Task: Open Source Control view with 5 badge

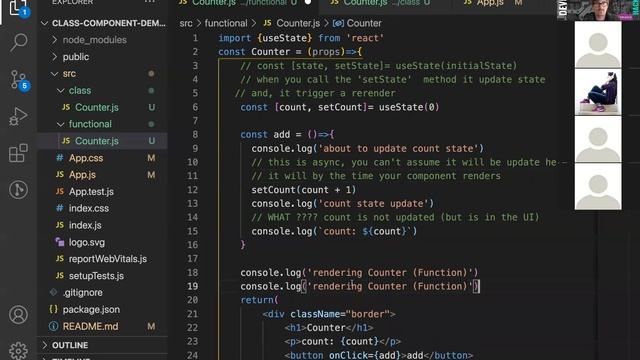Action: point(19,79)
